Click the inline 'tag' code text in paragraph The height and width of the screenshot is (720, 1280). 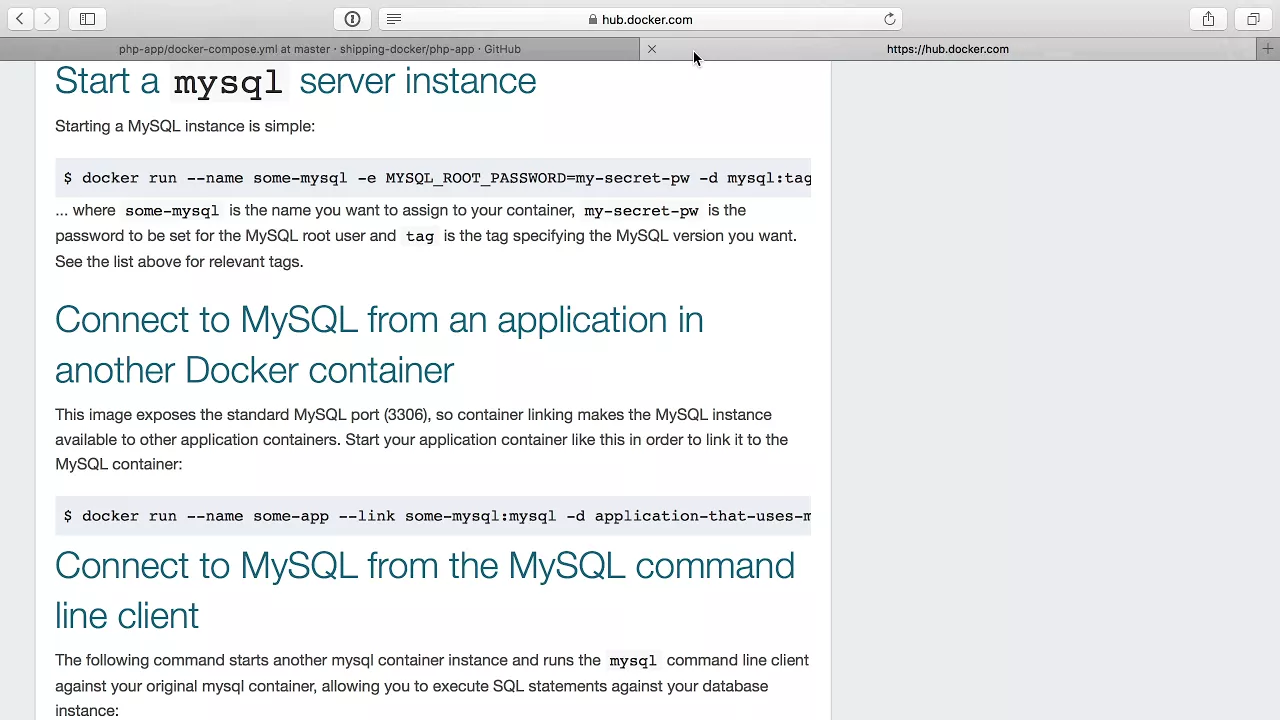point(420,237)
